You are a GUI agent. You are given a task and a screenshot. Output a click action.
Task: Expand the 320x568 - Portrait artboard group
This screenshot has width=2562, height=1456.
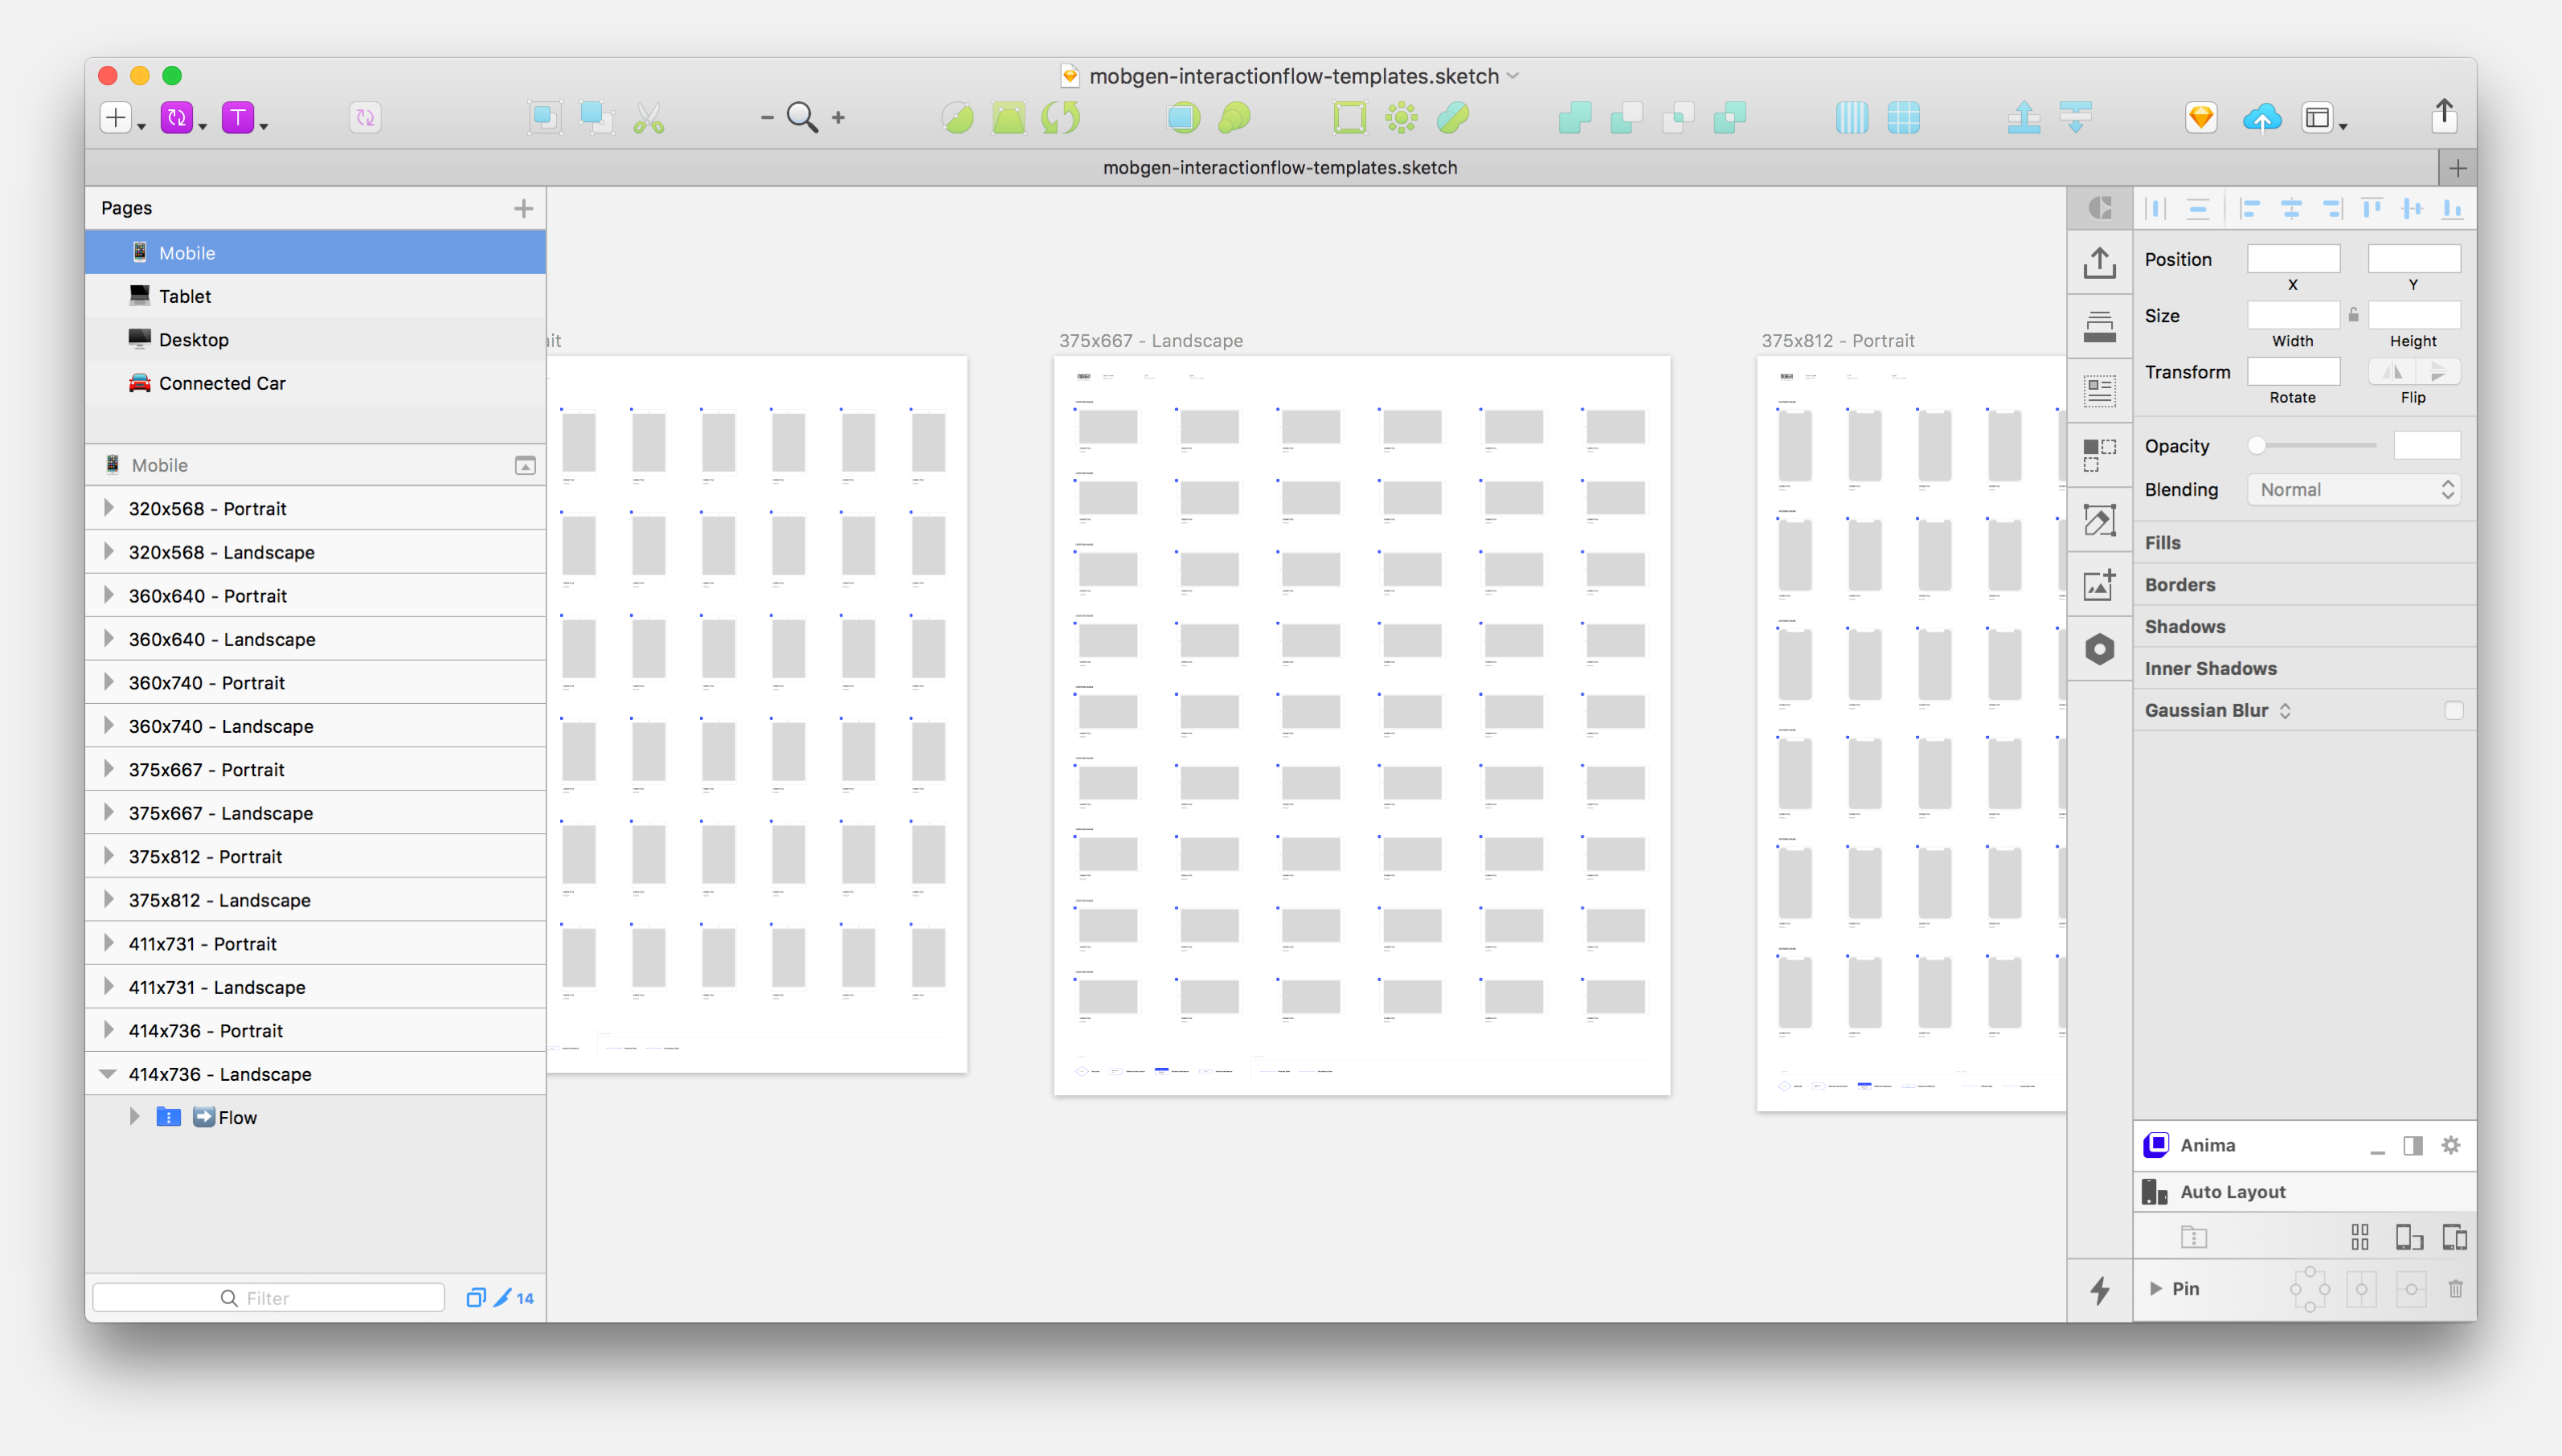click(108, 508)
